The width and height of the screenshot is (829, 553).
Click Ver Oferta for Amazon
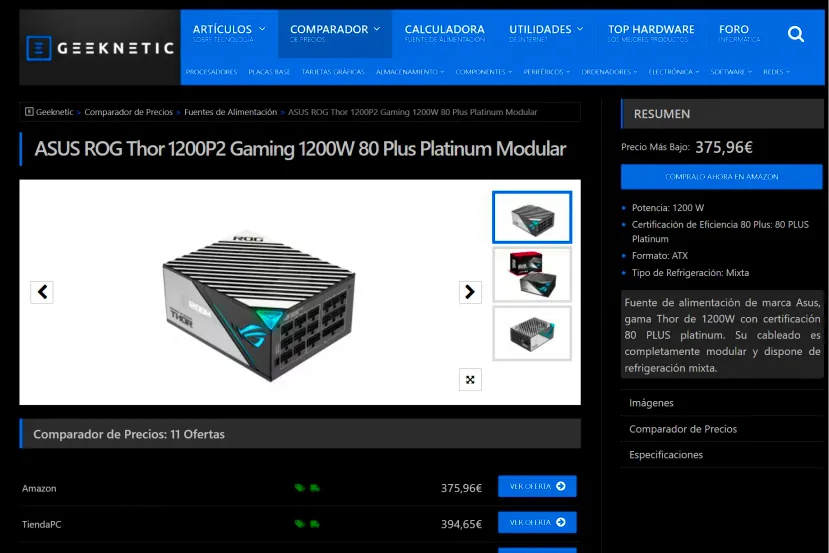pyautogui.click(x=537, y=486)
